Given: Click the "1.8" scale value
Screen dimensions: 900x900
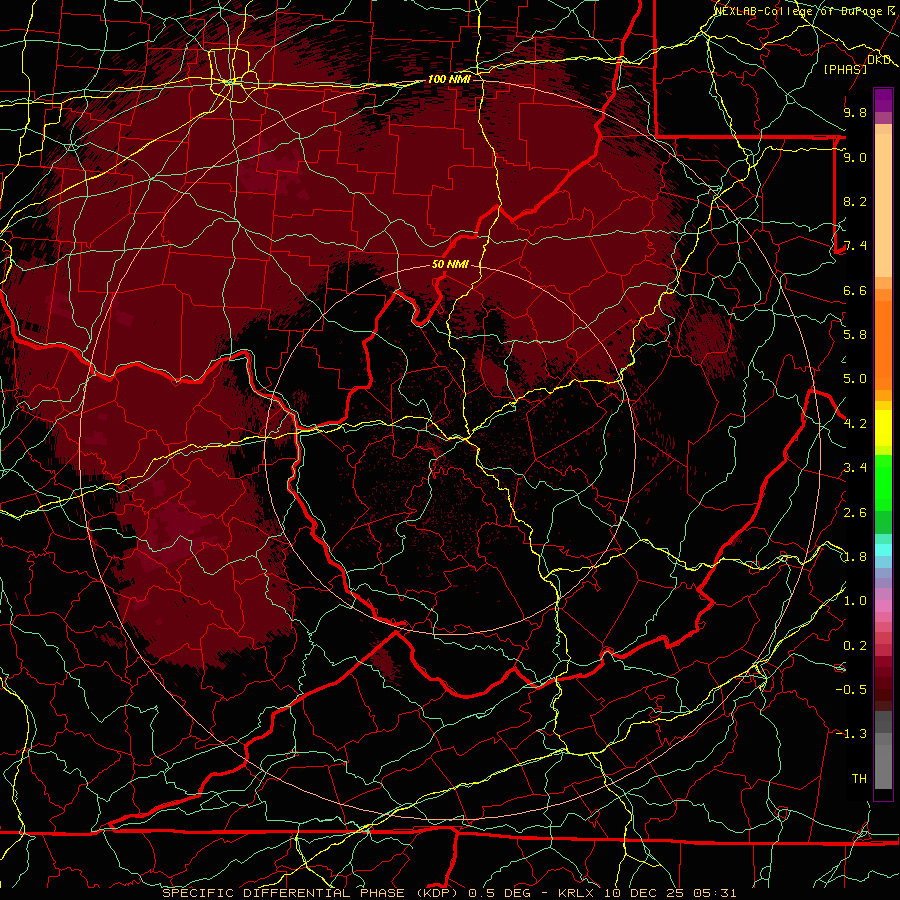Looking at the screenshot, I should pyautogui.click(x=855, y=557).
